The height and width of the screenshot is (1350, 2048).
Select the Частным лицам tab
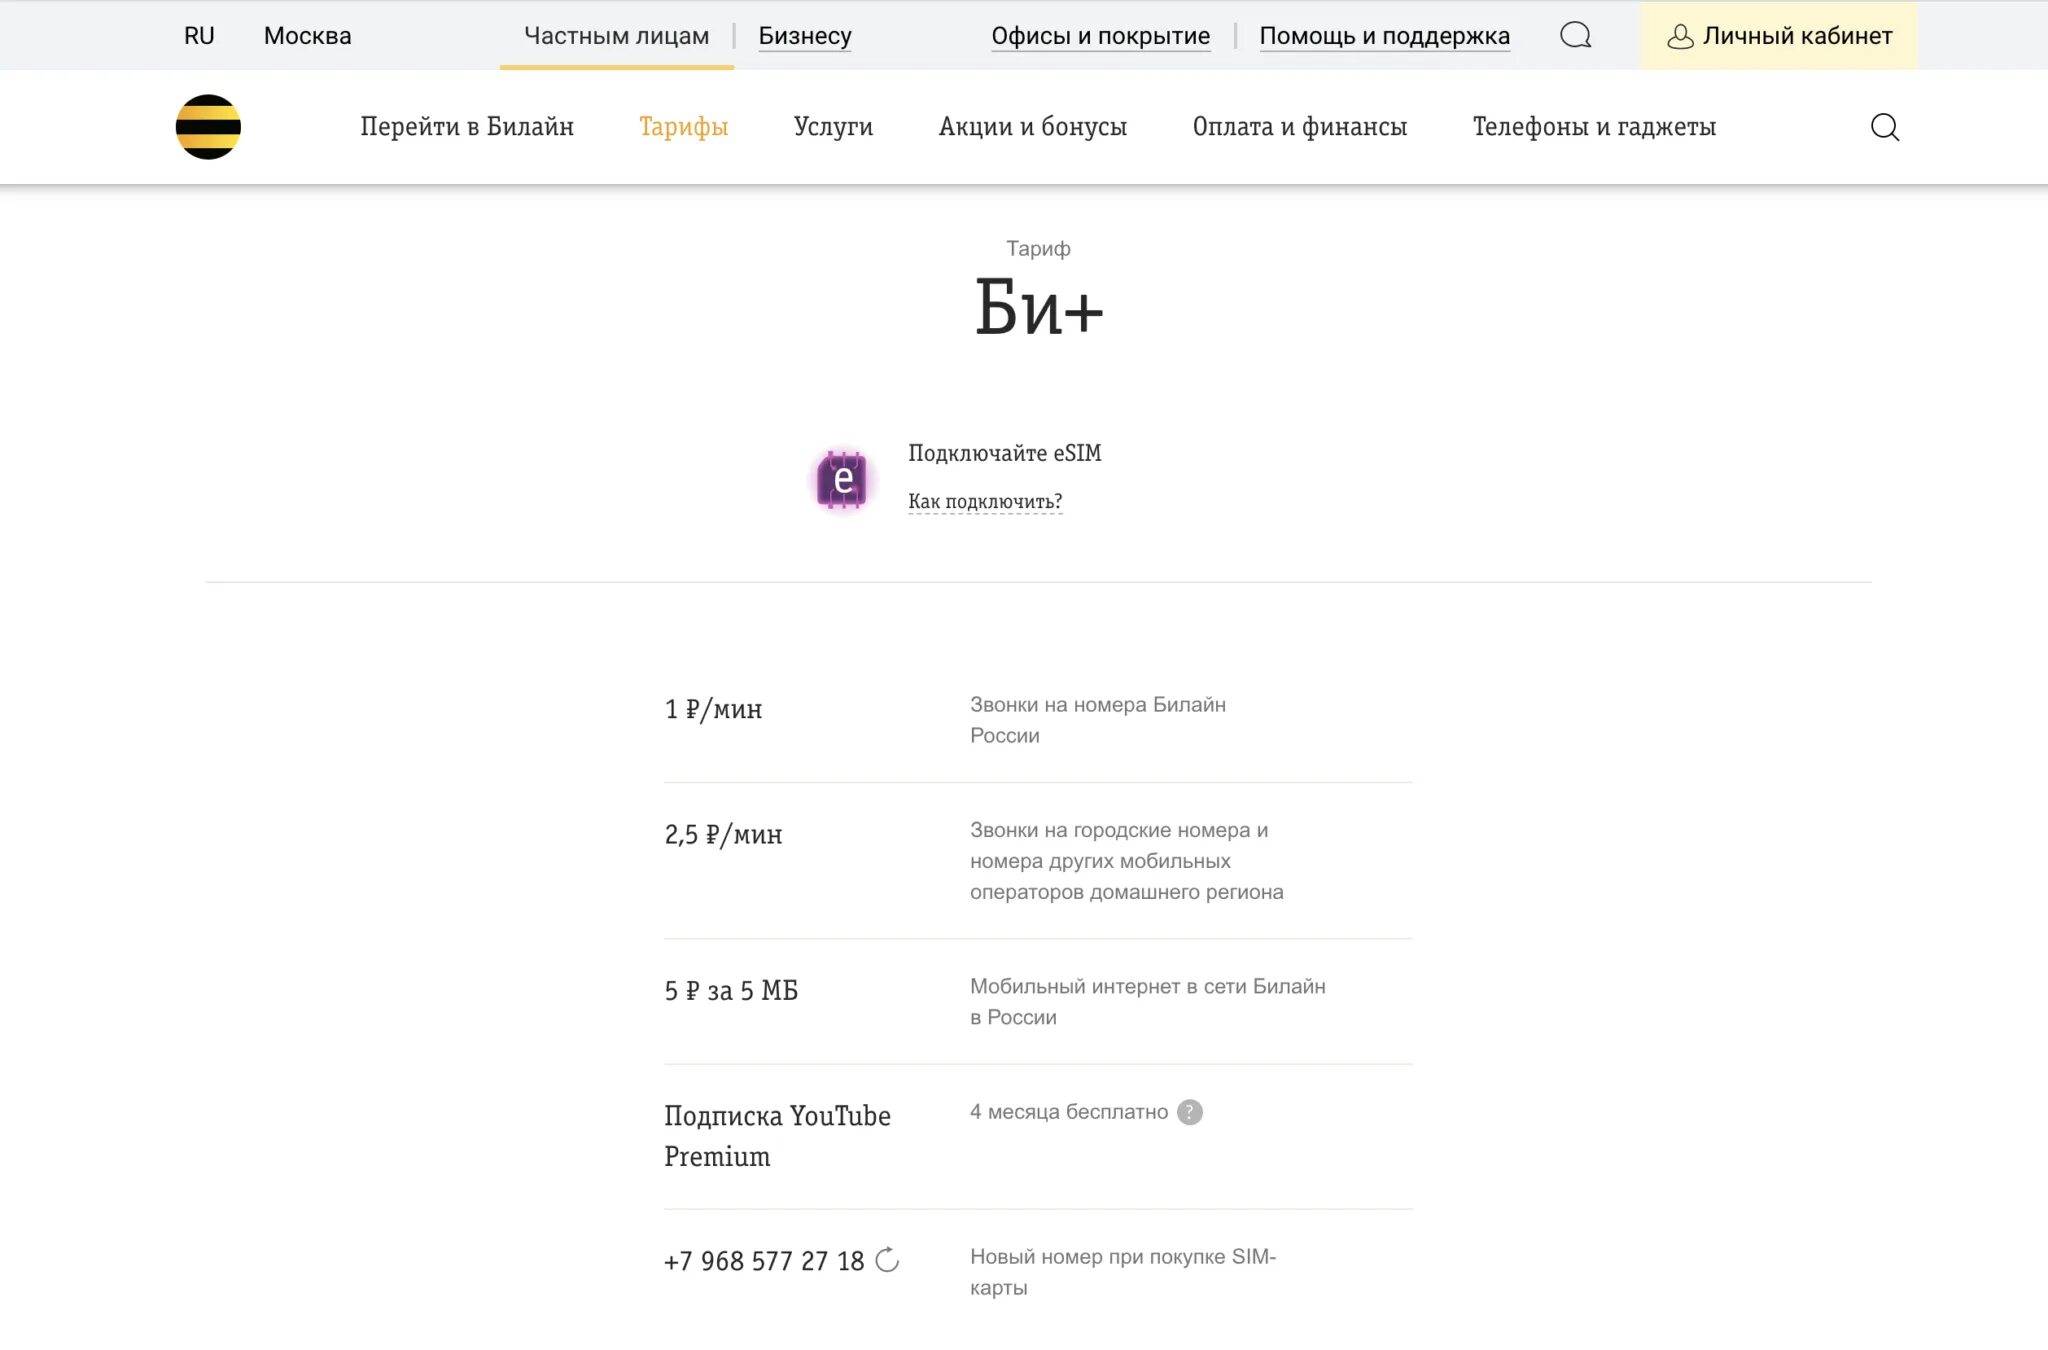pos(616,36)
